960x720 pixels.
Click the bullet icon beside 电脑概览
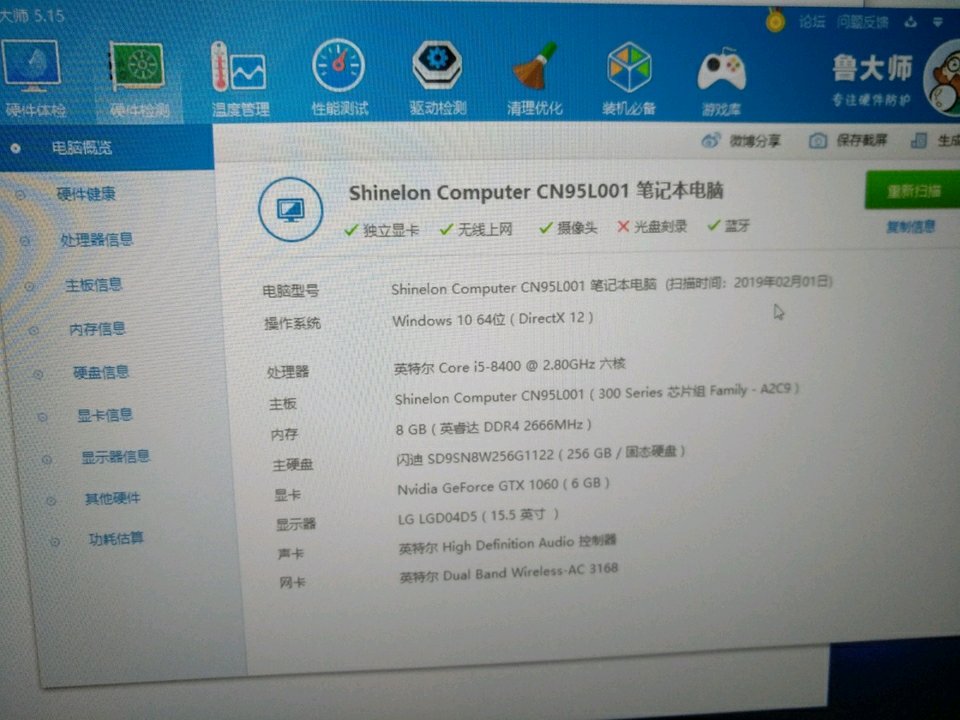tap(15, 148)
